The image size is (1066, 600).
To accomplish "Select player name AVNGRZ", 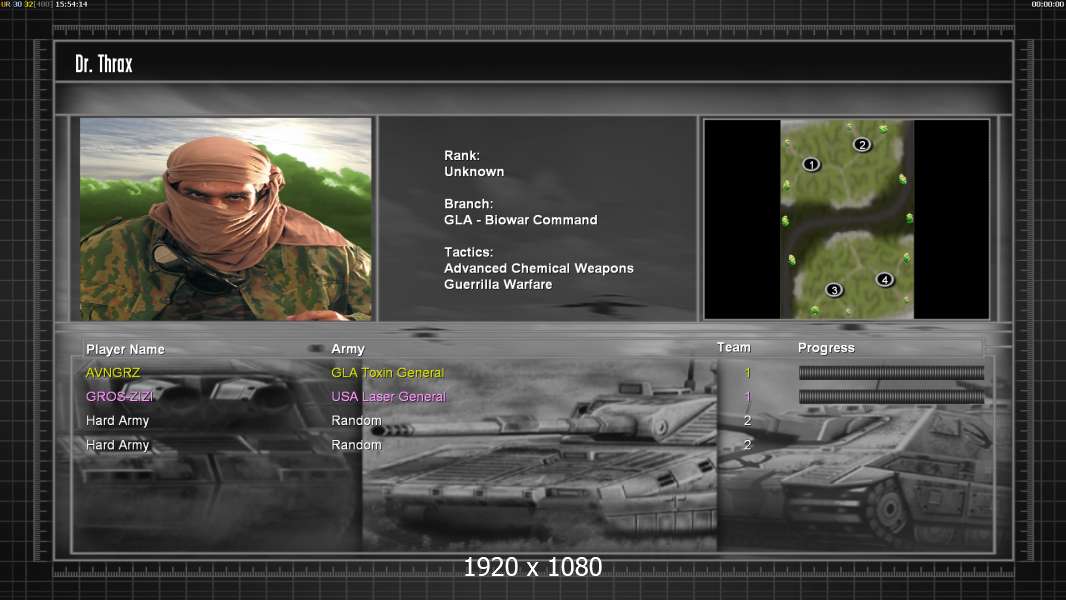I will (113, 372).
